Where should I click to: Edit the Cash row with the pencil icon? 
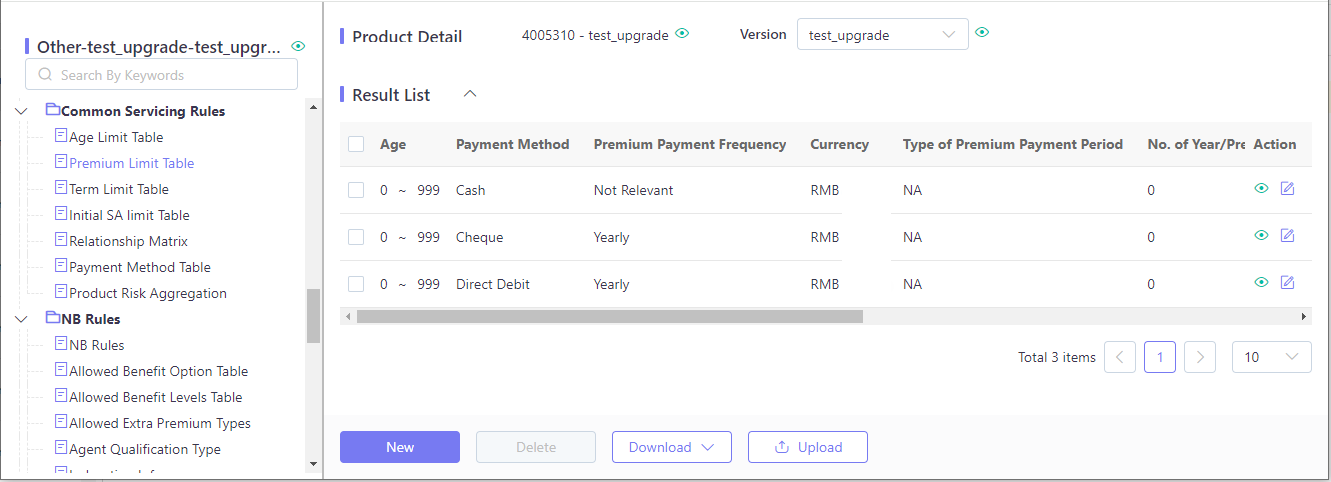pos(1287,188)
